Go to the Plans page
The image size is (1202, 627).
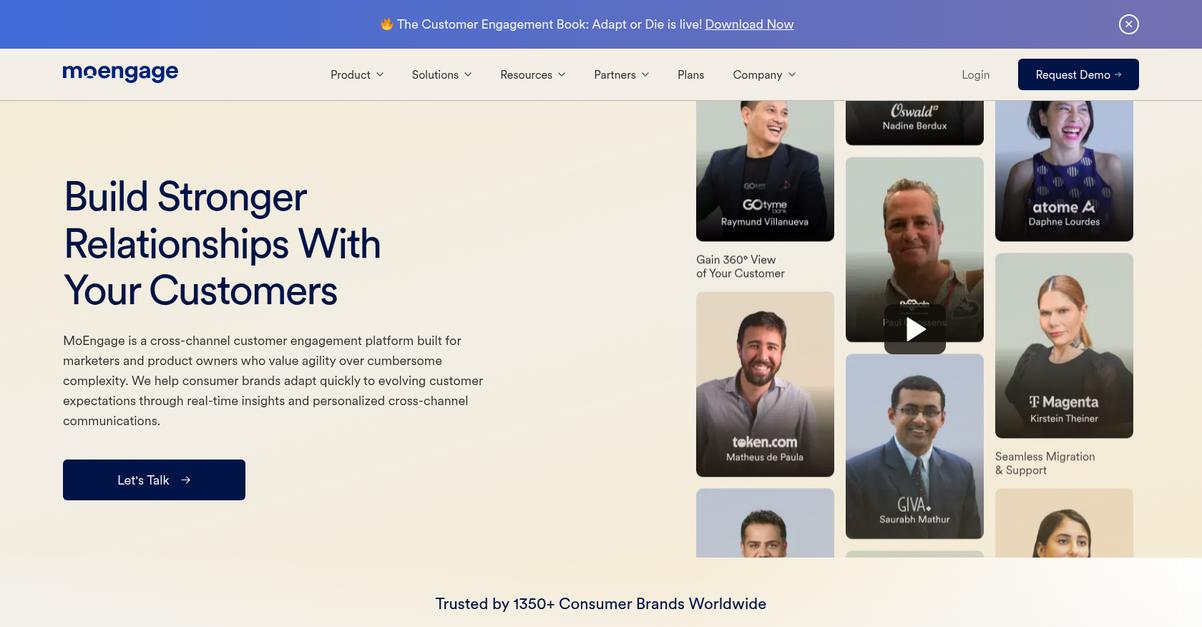pyautogui.click(x=691, y=75)
